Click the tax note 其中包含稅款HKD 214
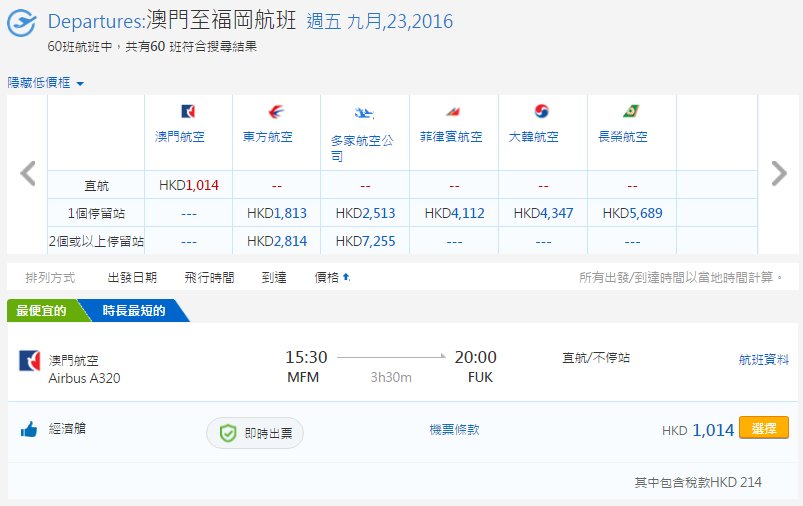 [x=698, y=482]
